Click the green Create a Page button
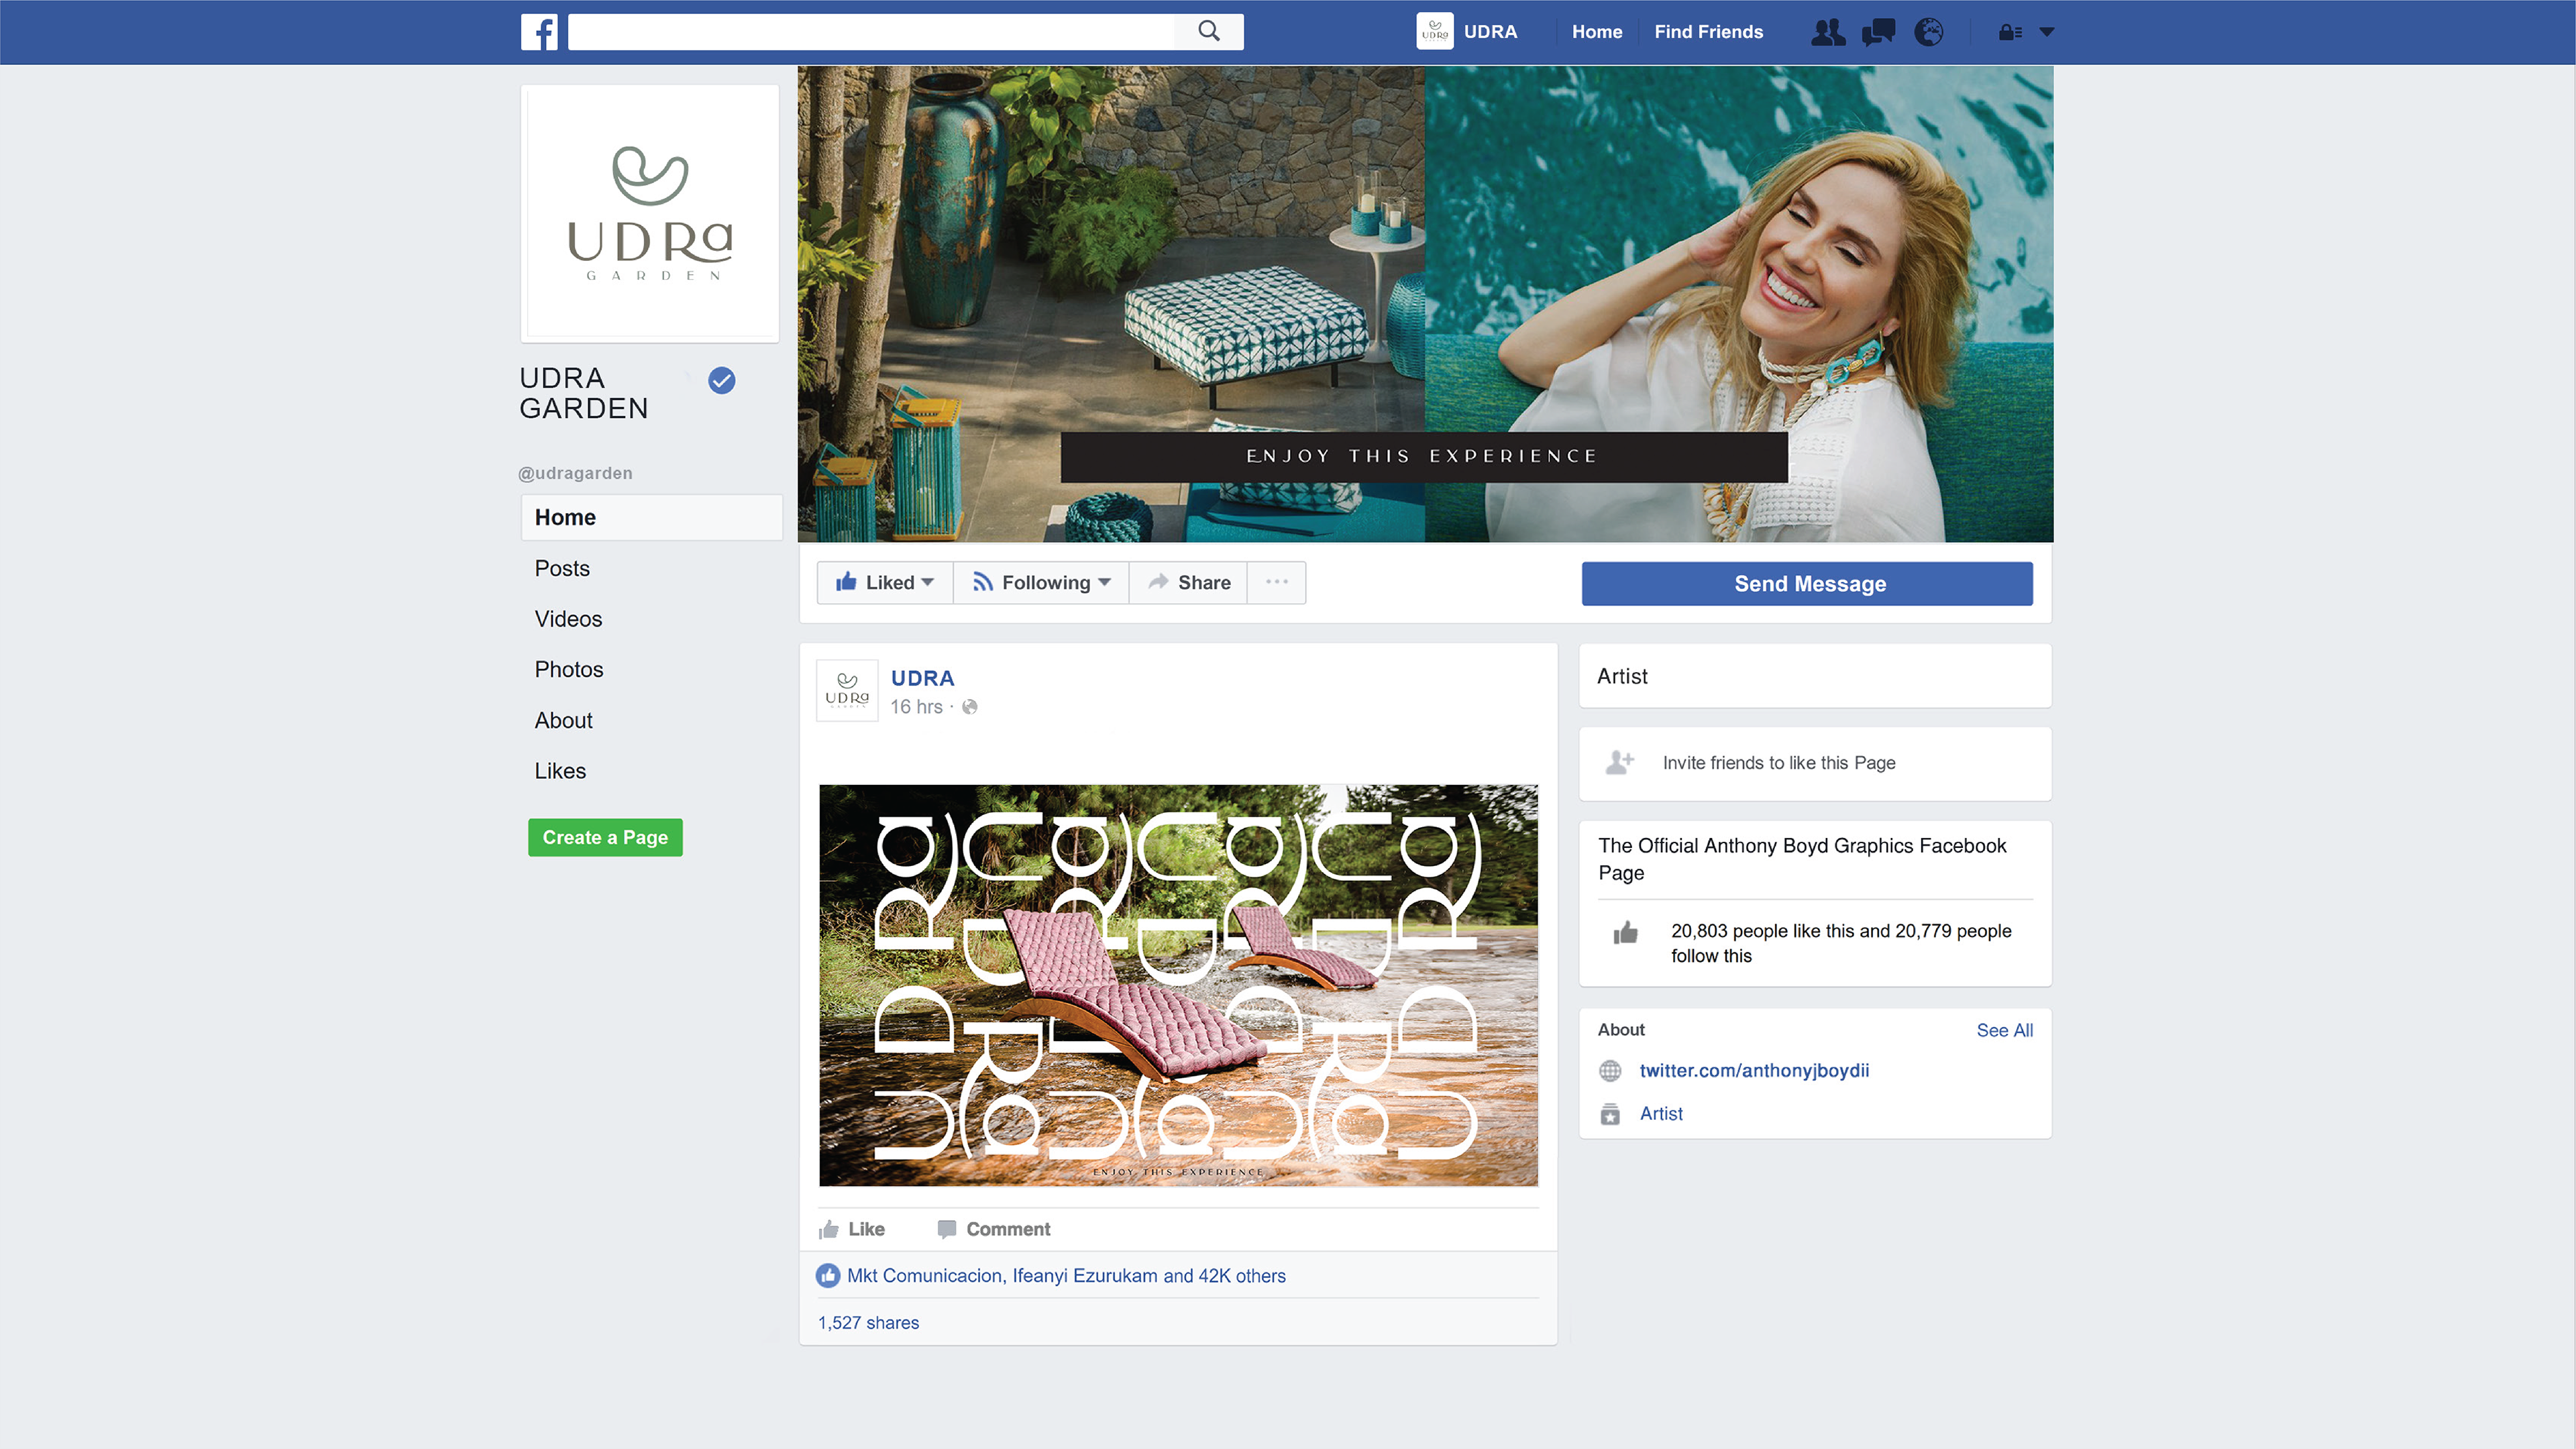The height and width of the screenshot is (1449, 2576). point(605,837)
